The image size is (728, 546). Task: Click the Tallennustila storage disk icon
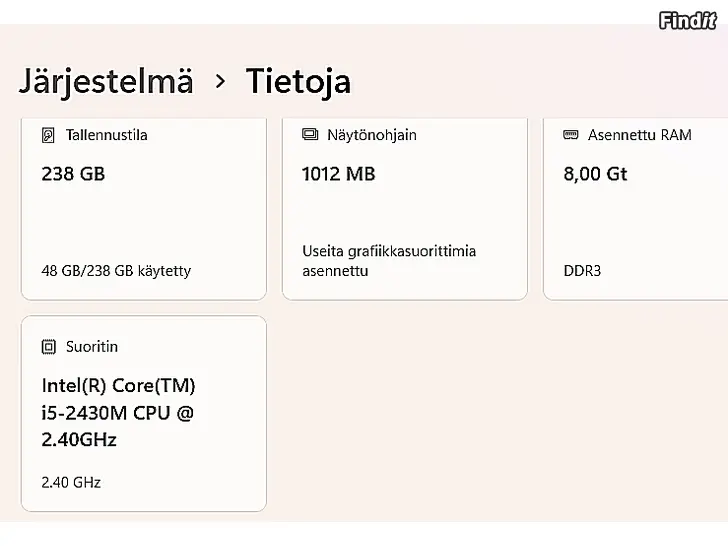(48, 135)
